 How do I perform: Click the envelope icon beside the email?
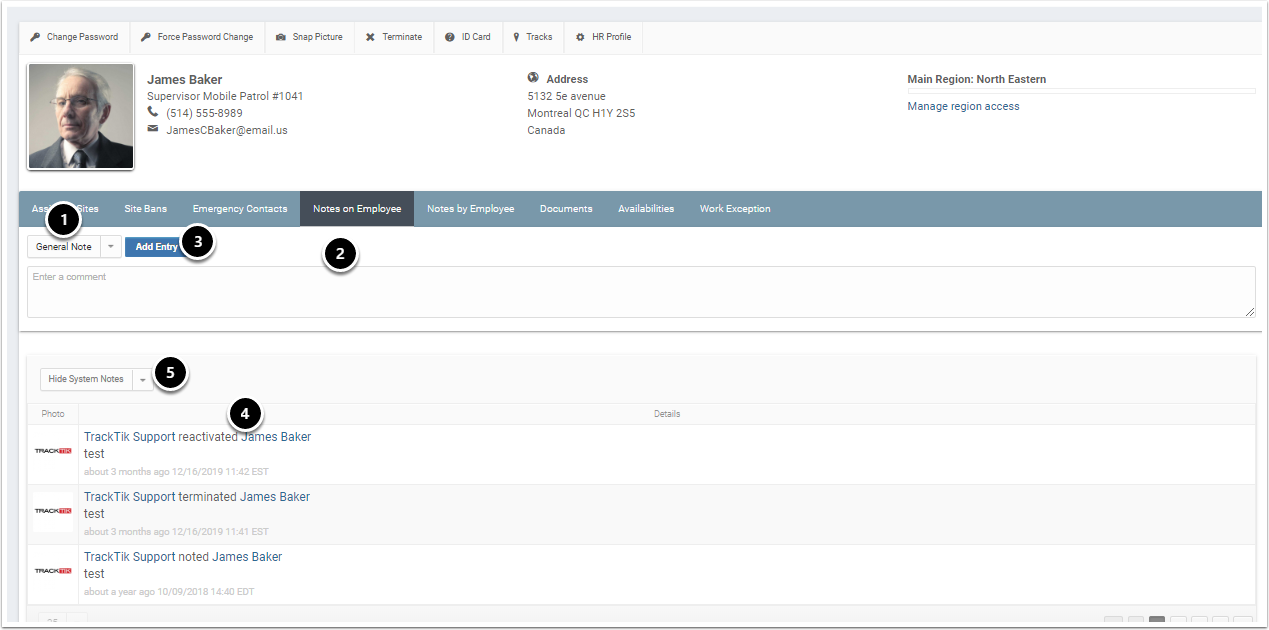tap(153, 129)
